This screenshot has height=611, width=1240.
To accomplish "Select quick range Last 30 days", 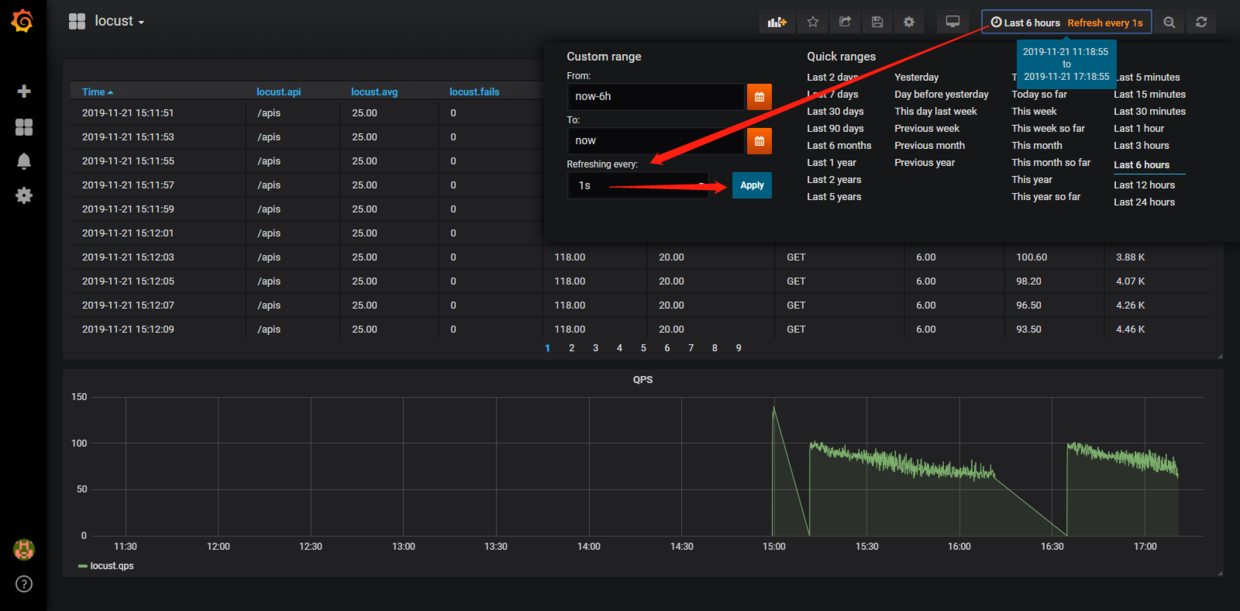I will coord(835,111).
